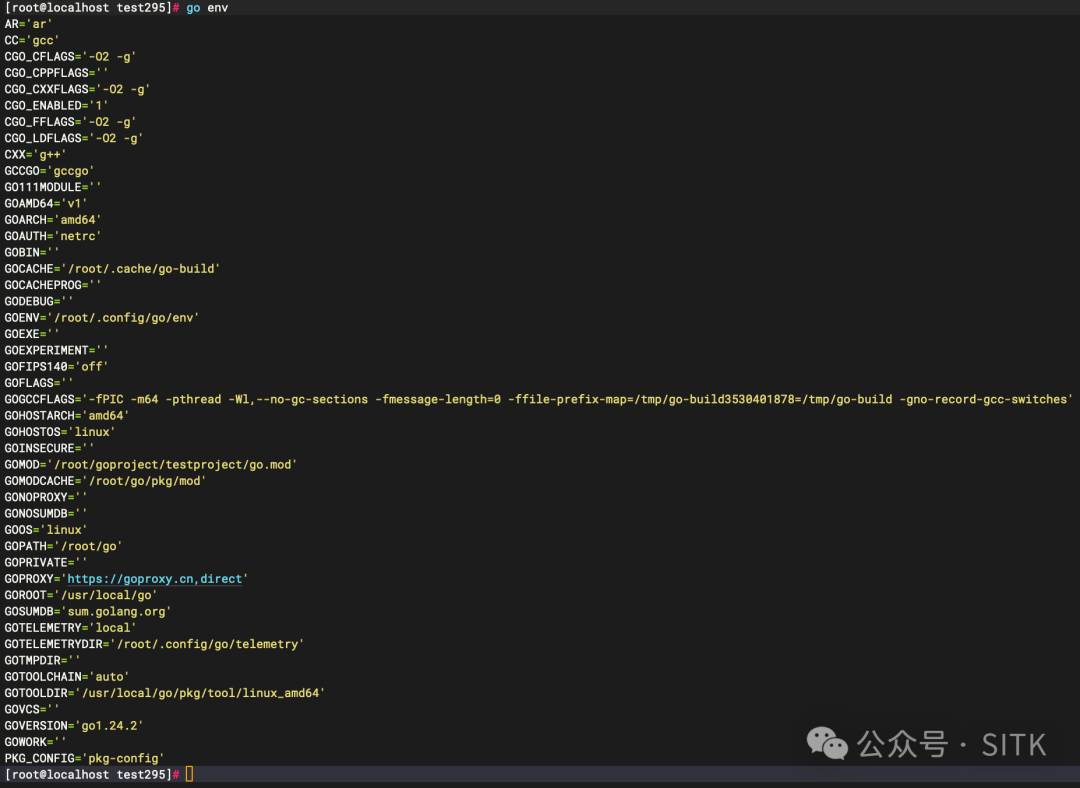Open the https://goproxy.cn,direct link
The width and height of the screenshot is (1080, 788).
[x=156, y=579]
